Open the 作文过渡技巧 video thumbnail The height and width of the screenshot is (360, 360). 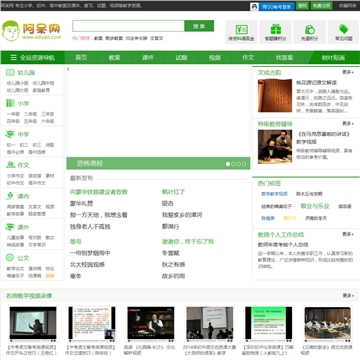pos(92,323)
